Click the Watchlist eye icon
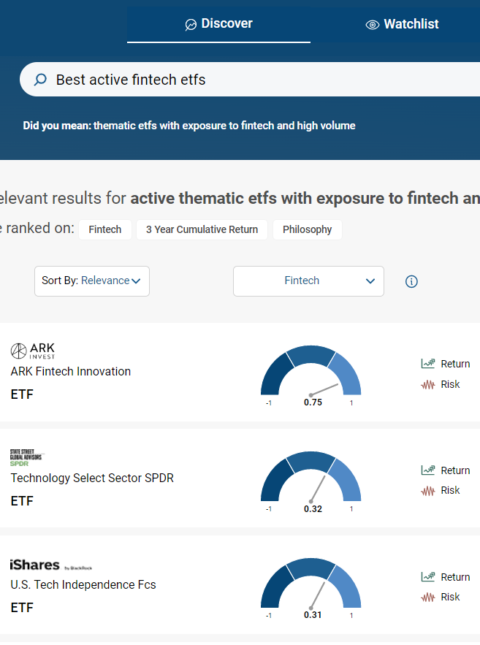 [x=372, y=25]
